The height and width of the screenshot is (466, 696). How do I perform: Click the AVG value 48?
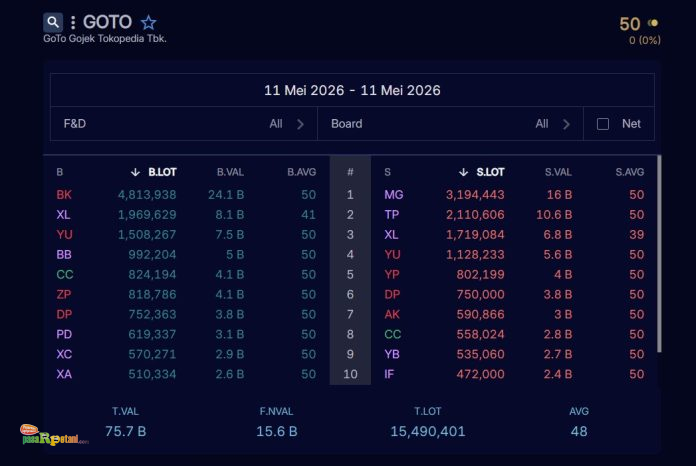(579, 431)
